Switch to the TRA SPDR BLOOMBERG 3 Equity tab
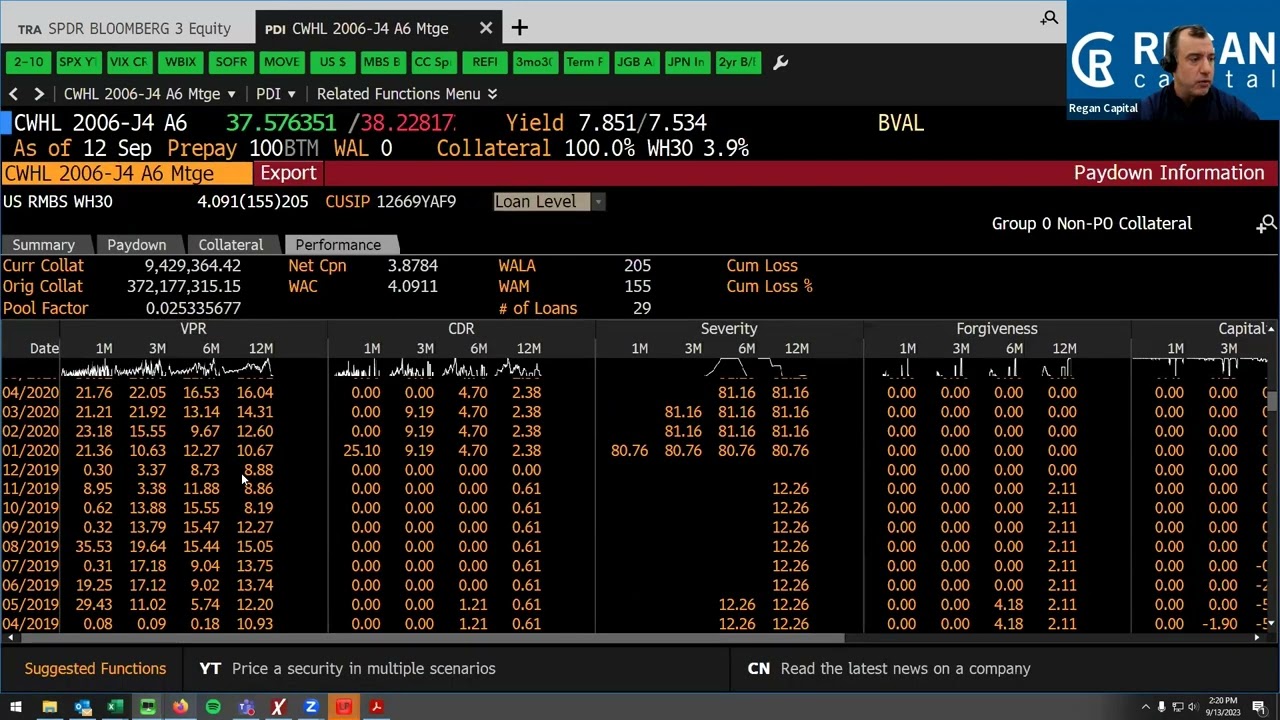1280x720 pixels. [124, 28]
